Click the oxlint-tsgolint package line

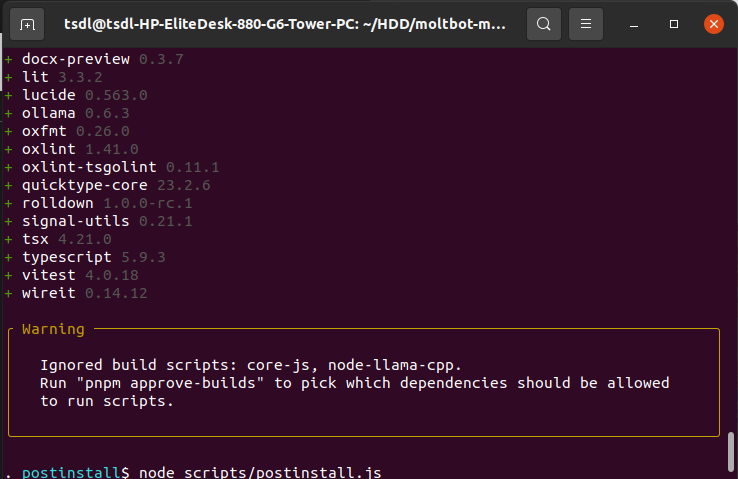89,167
